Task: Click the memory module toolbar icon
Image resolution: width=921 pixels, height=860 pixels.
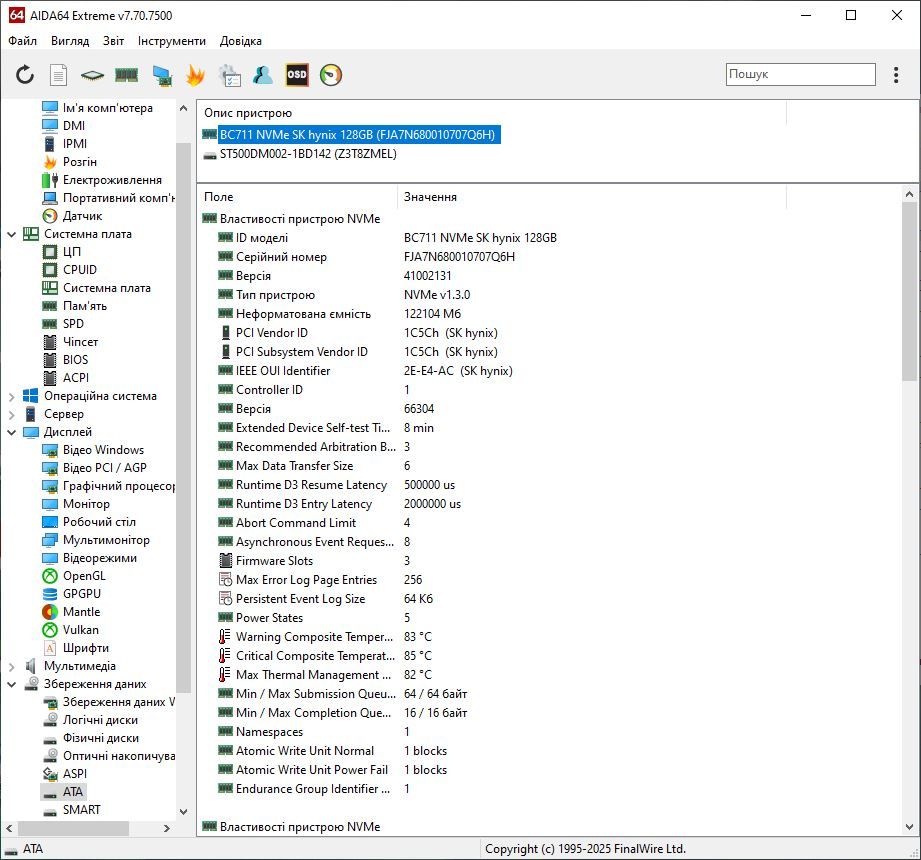Action: click(126, 75)
